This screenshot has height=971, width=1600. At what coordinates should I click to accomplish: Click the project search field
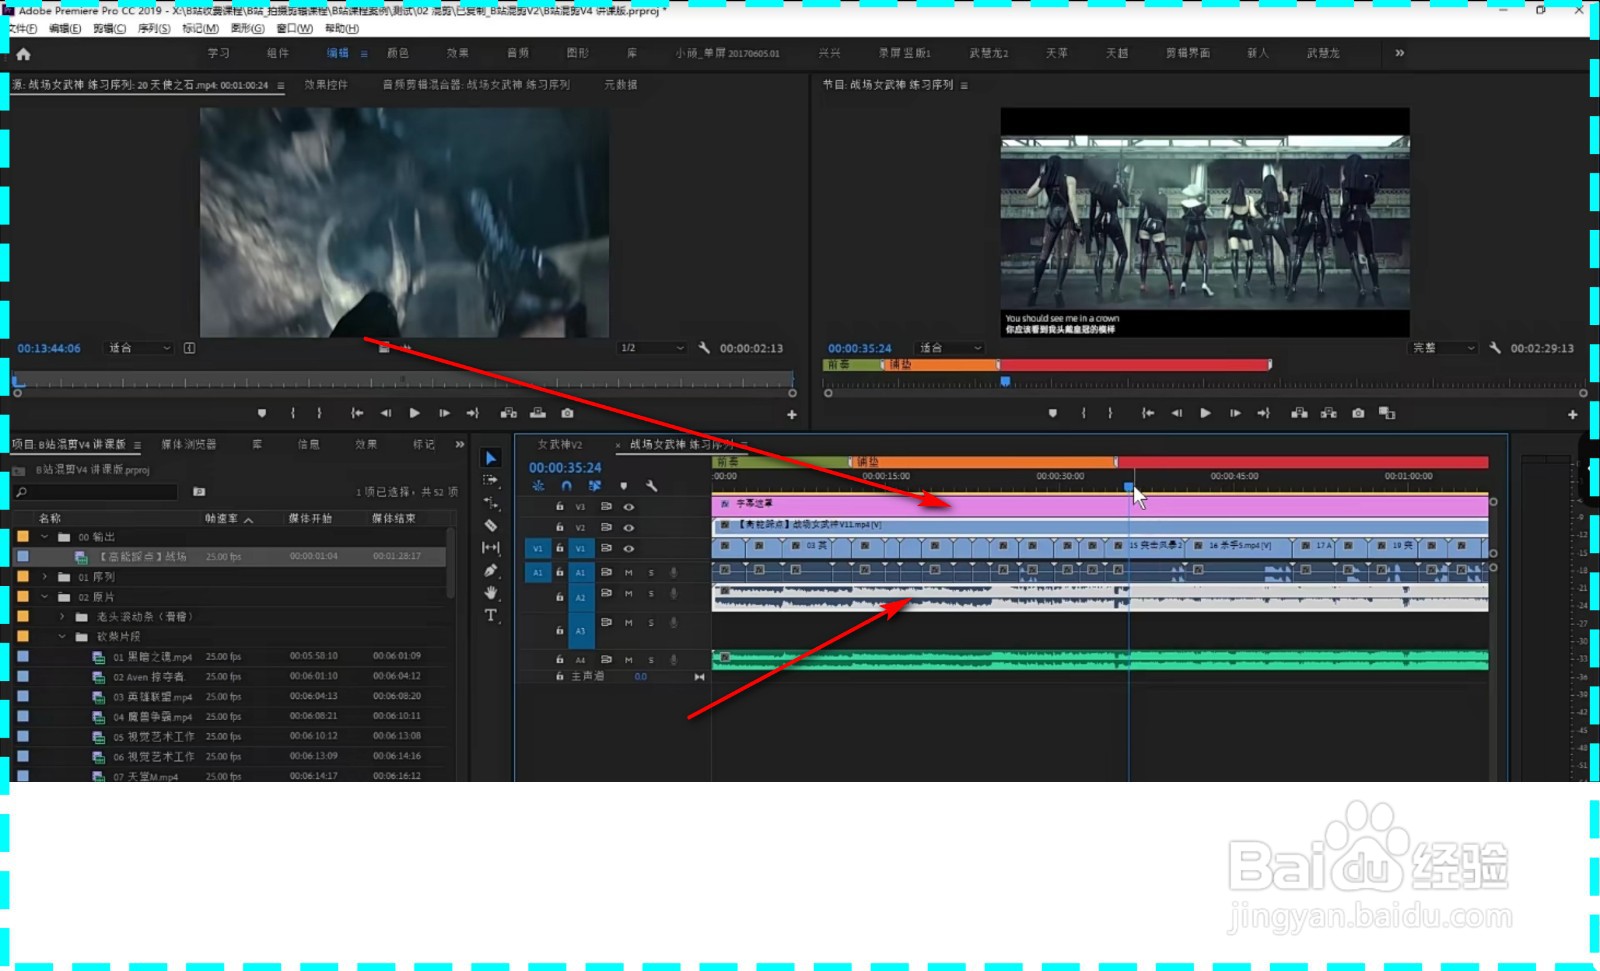(97, 492)
